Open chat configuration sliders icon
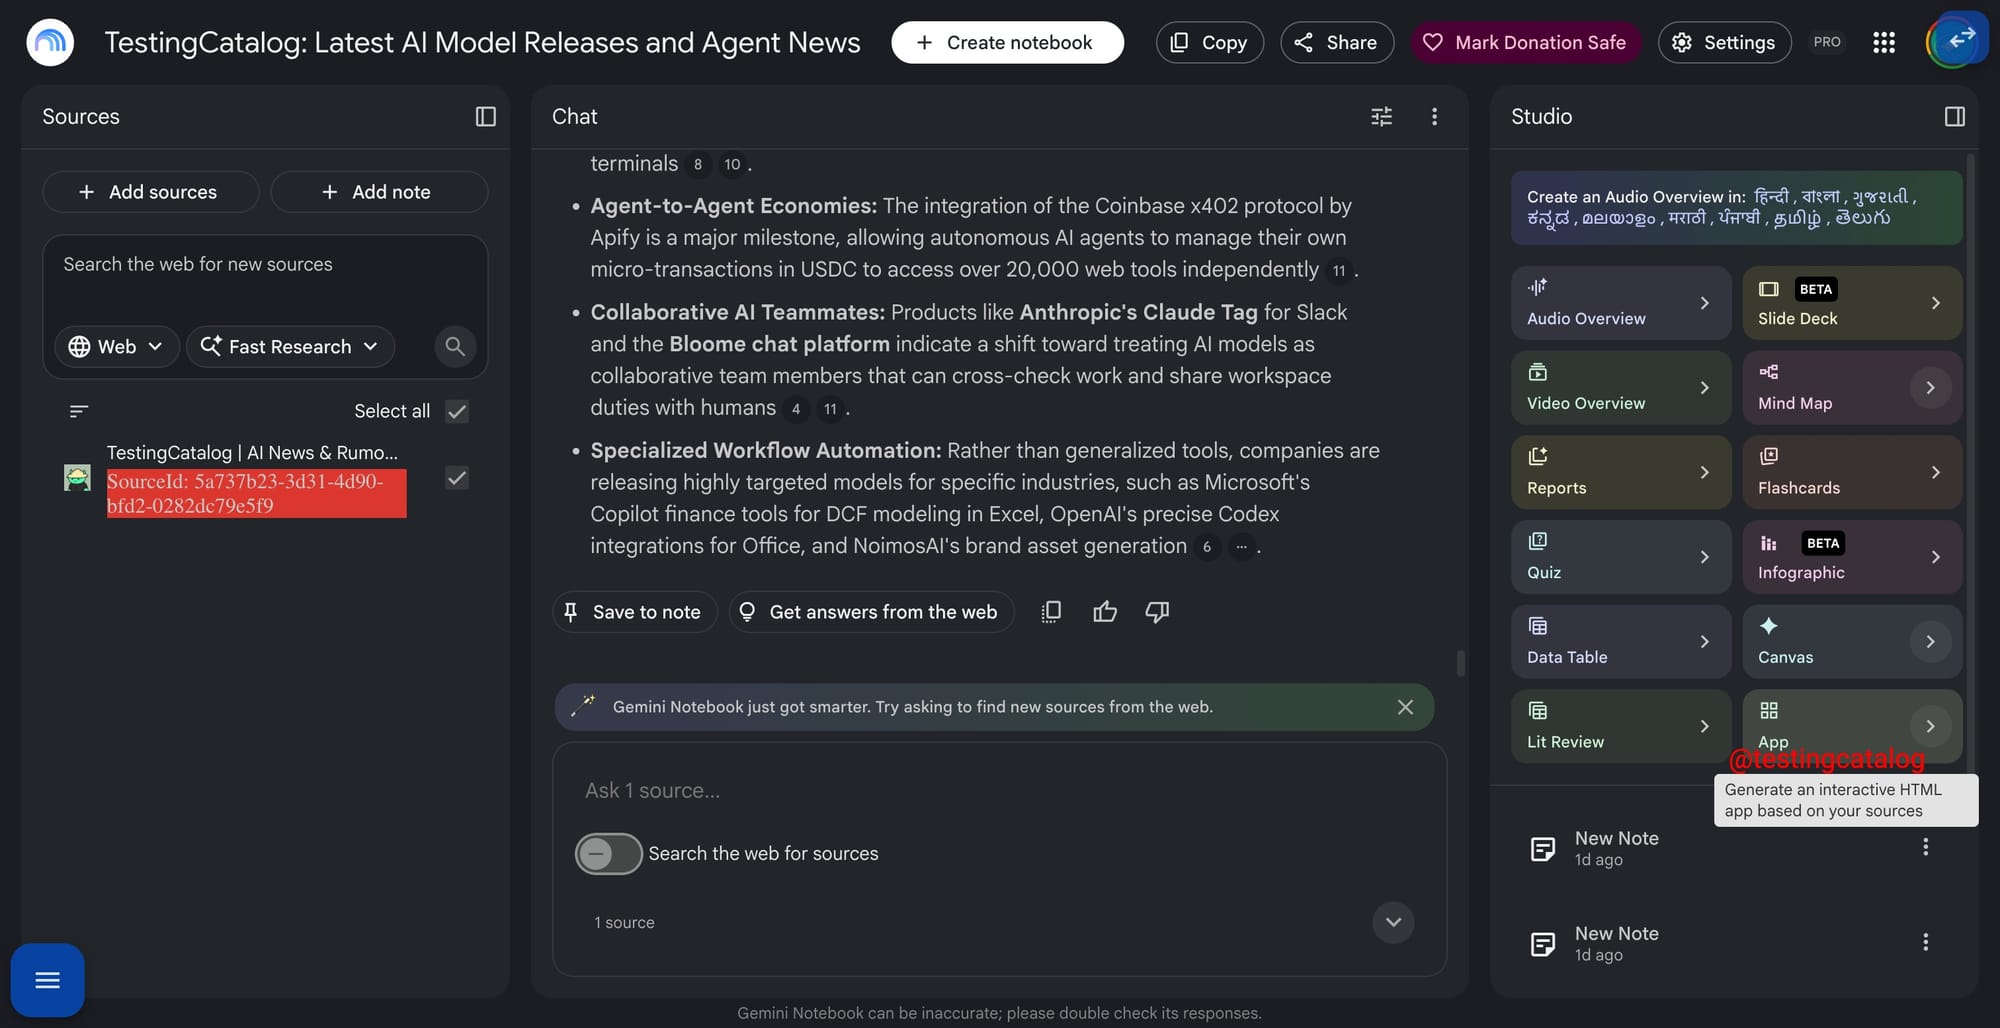The height and width of the screenshot is (1028, 2000). click(1381, 117)
